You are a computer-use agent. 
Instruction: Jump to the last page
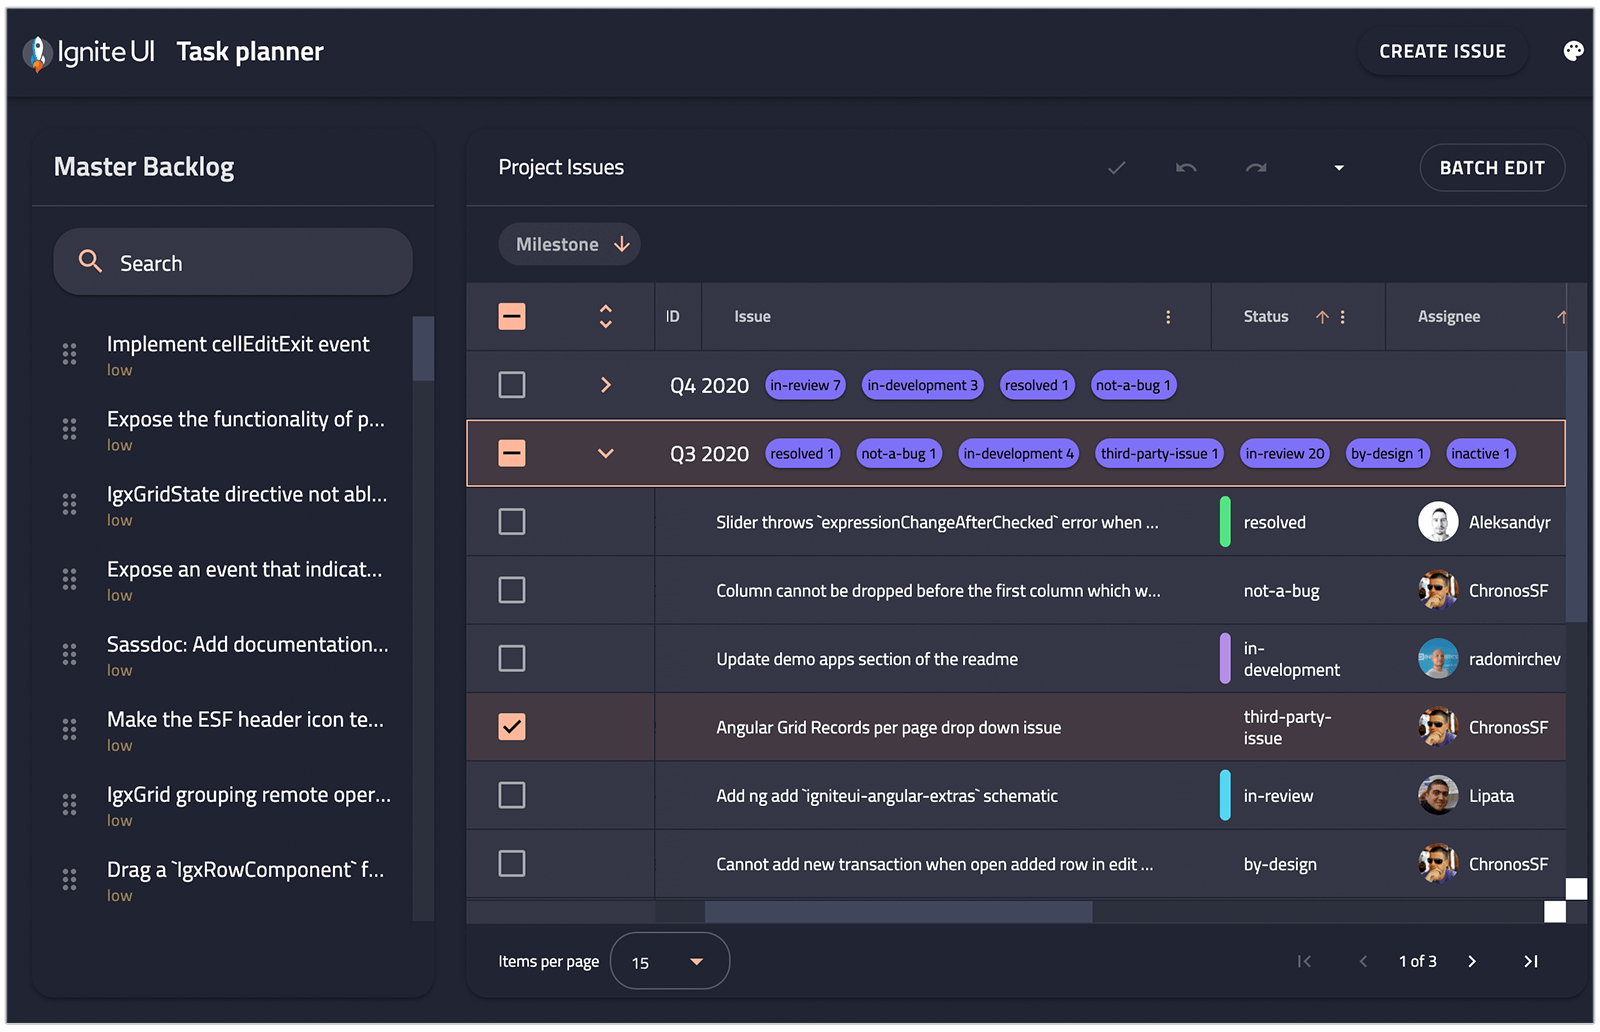coord(1530,961)
